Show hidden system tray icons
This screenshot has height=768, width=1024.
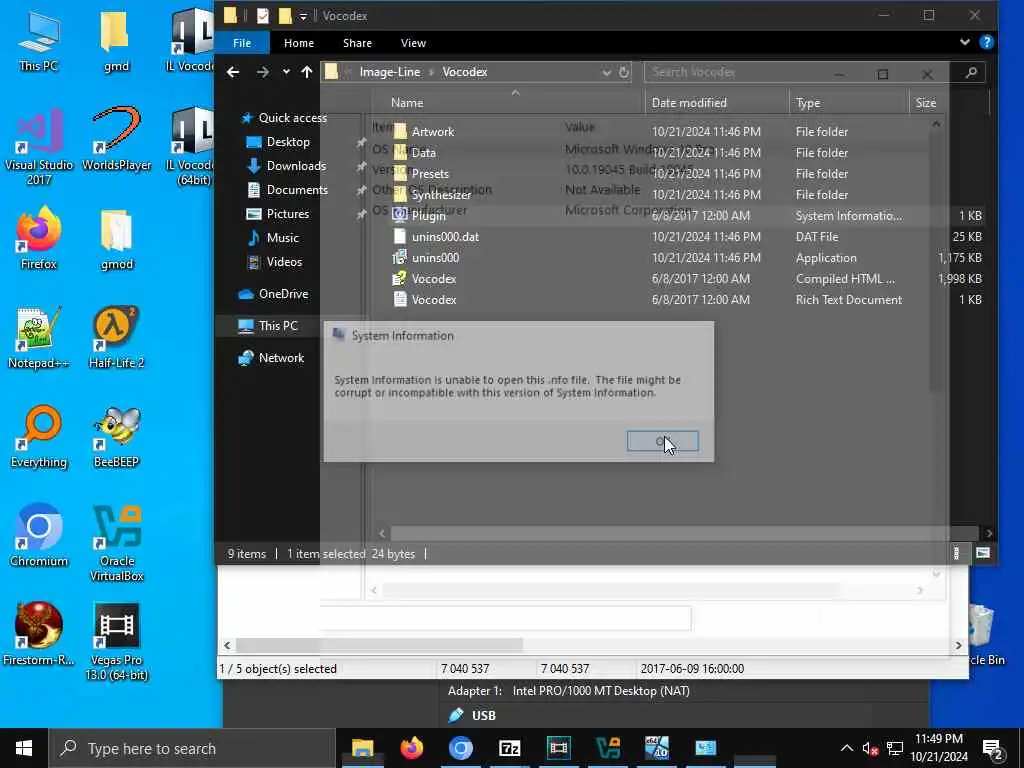point(846,748)
